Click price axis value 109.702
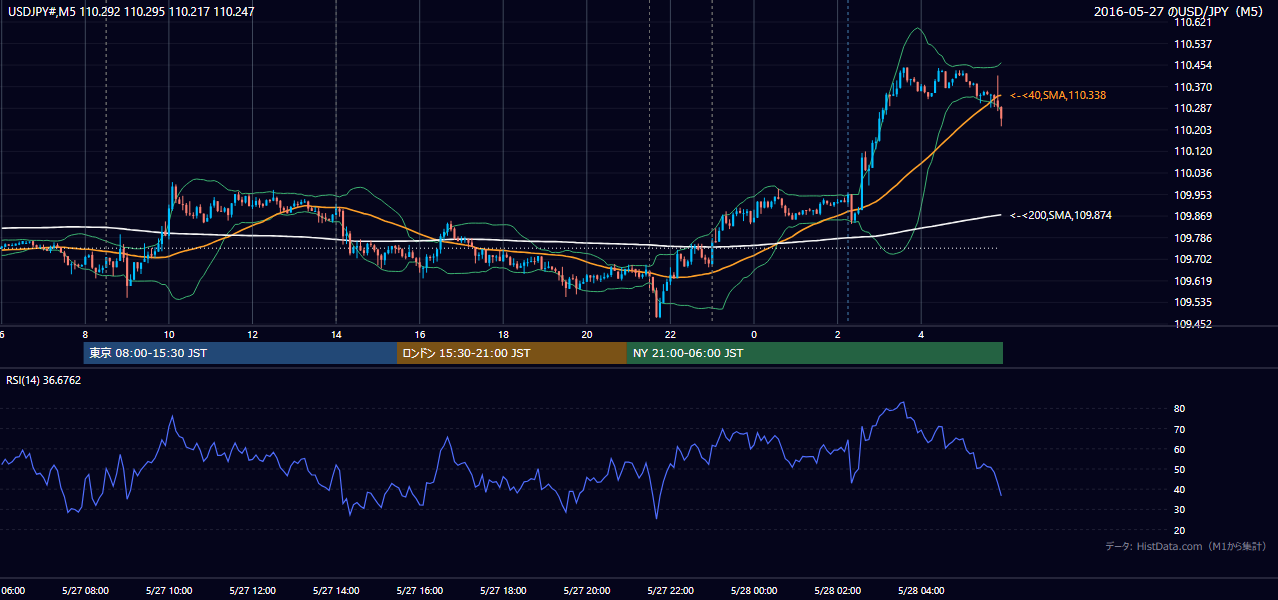The width and height of the screenshot is (1278, 600). coord(1193,259)
